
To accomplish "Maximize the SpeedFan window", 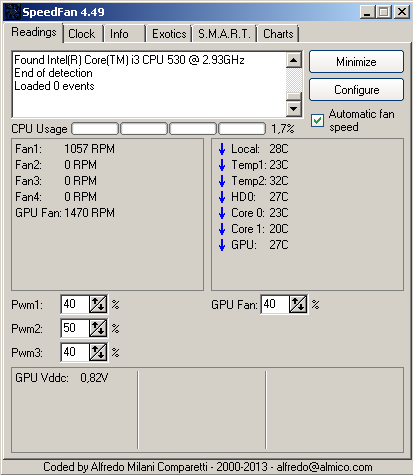I will [384, 12].
